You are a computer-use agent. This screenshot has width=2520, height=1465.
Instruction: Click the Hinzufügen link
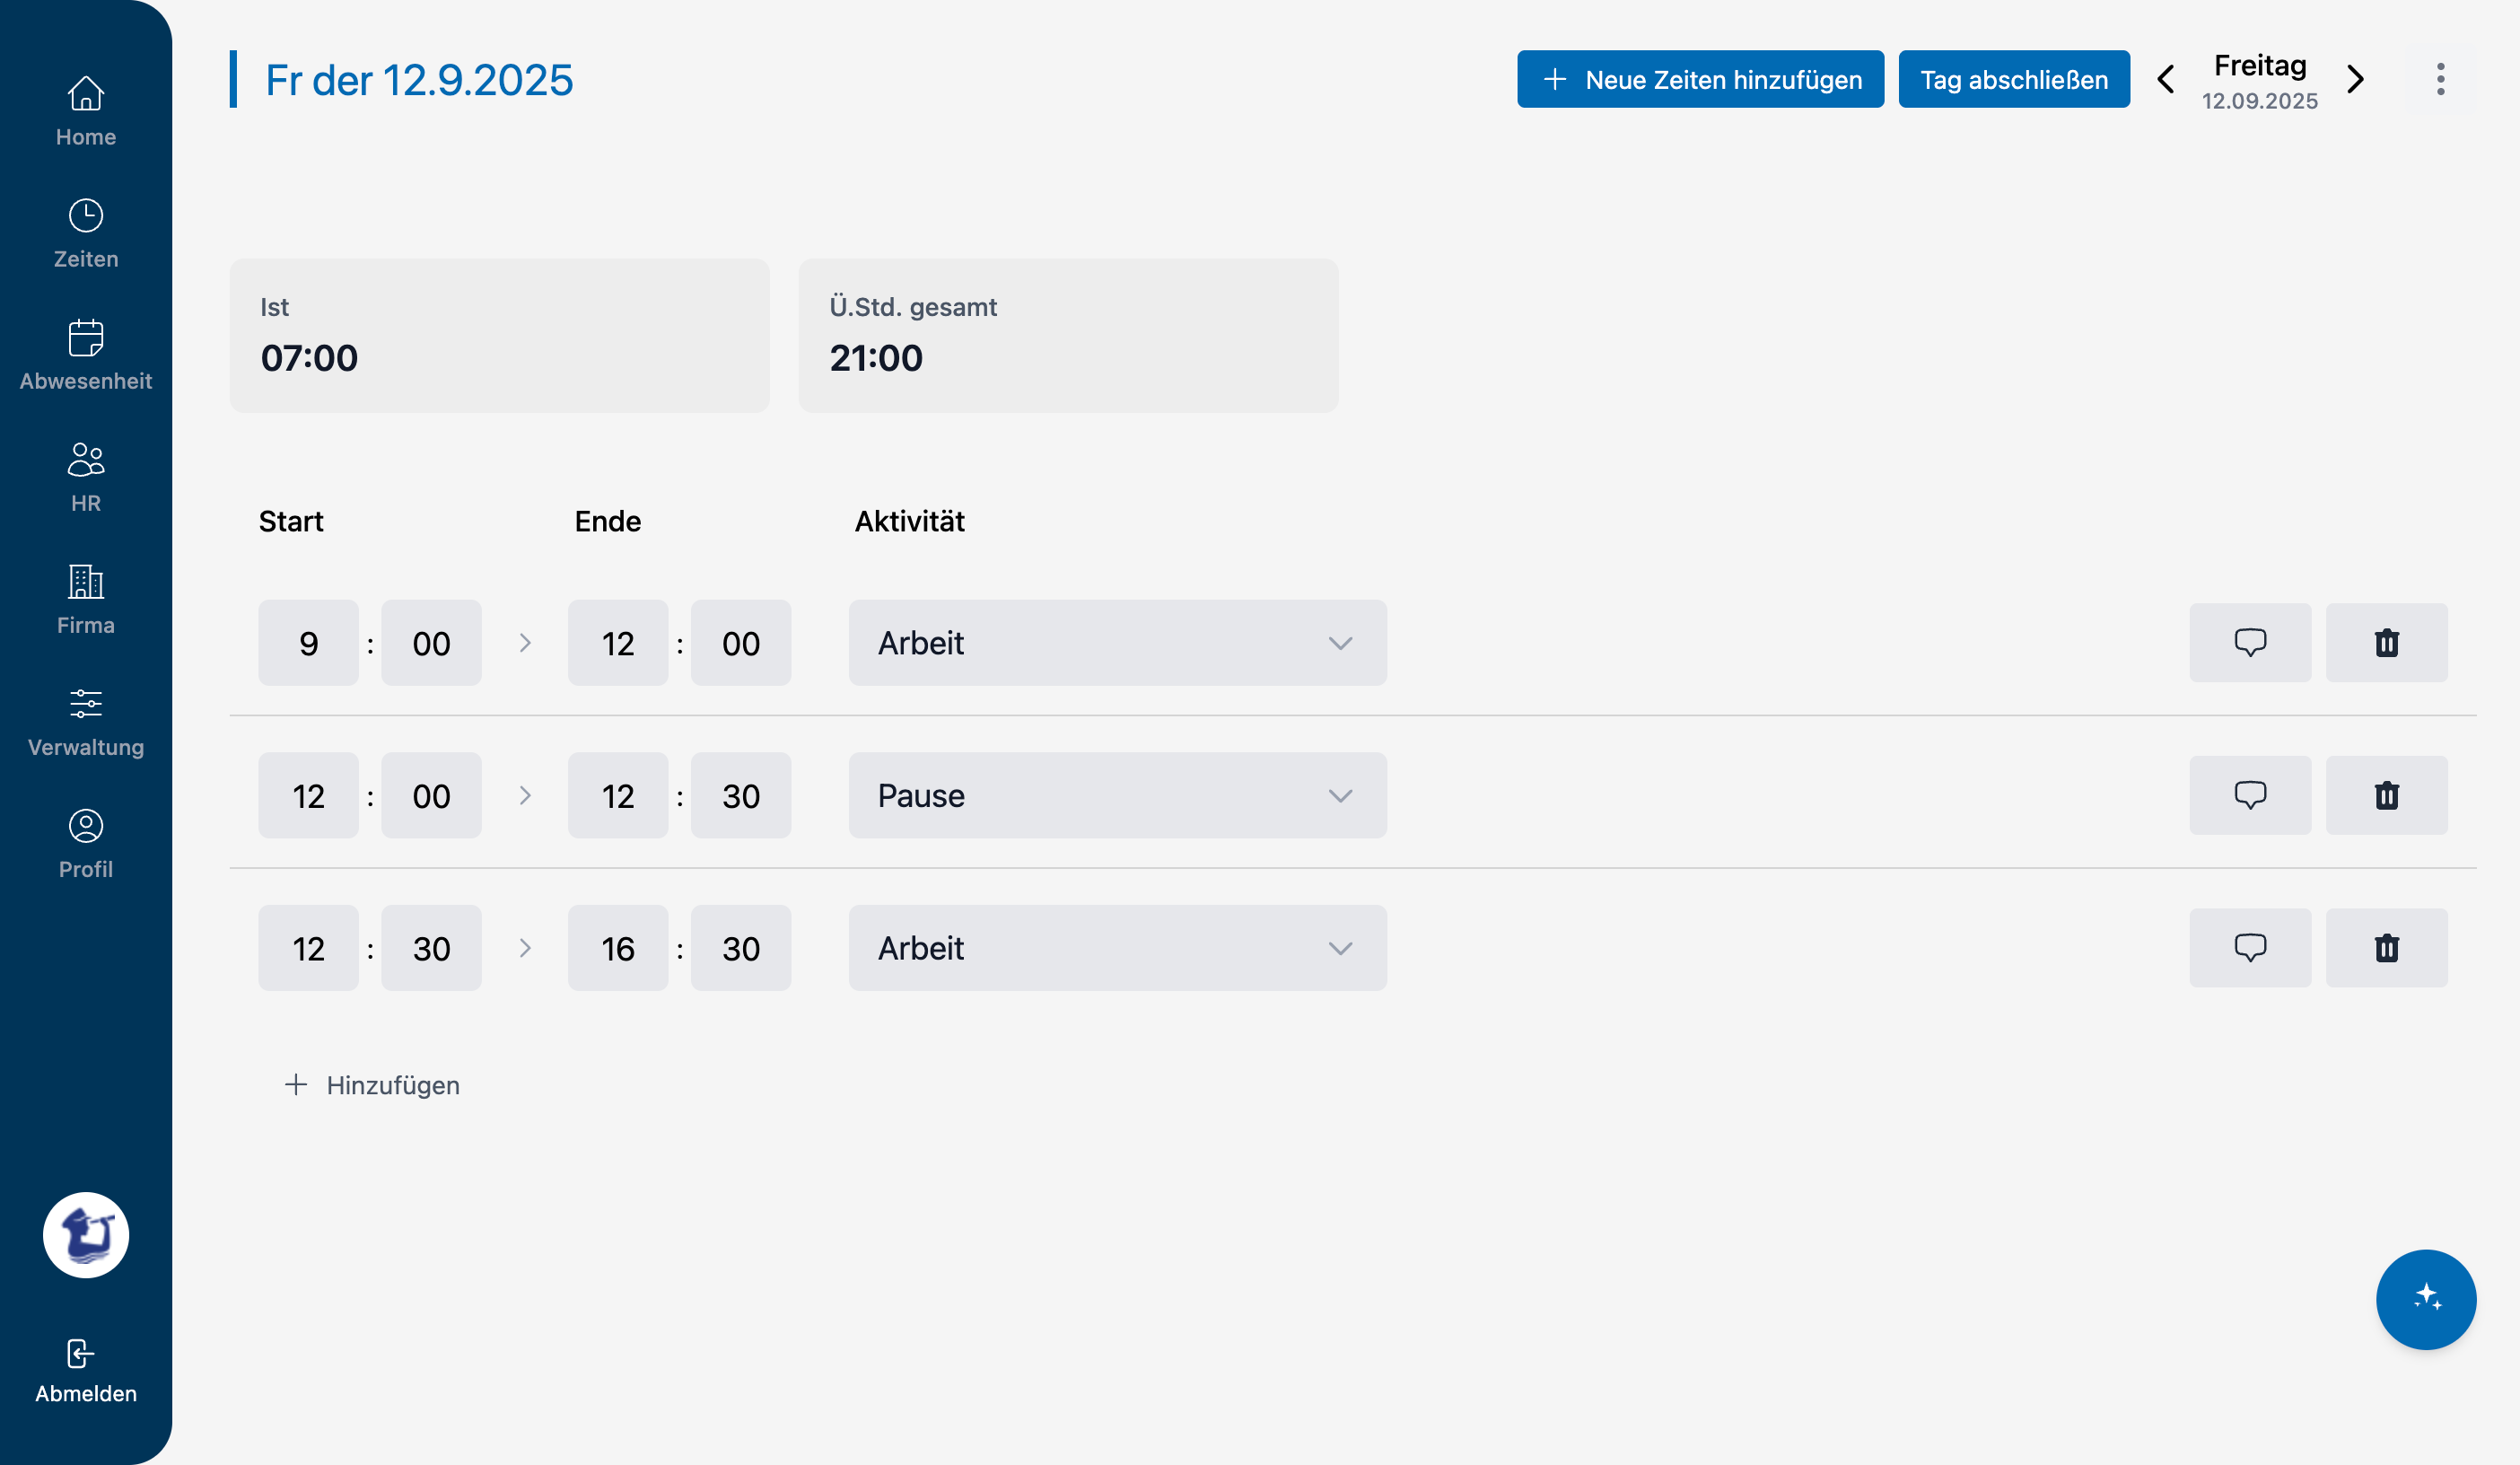[373, 1084]
